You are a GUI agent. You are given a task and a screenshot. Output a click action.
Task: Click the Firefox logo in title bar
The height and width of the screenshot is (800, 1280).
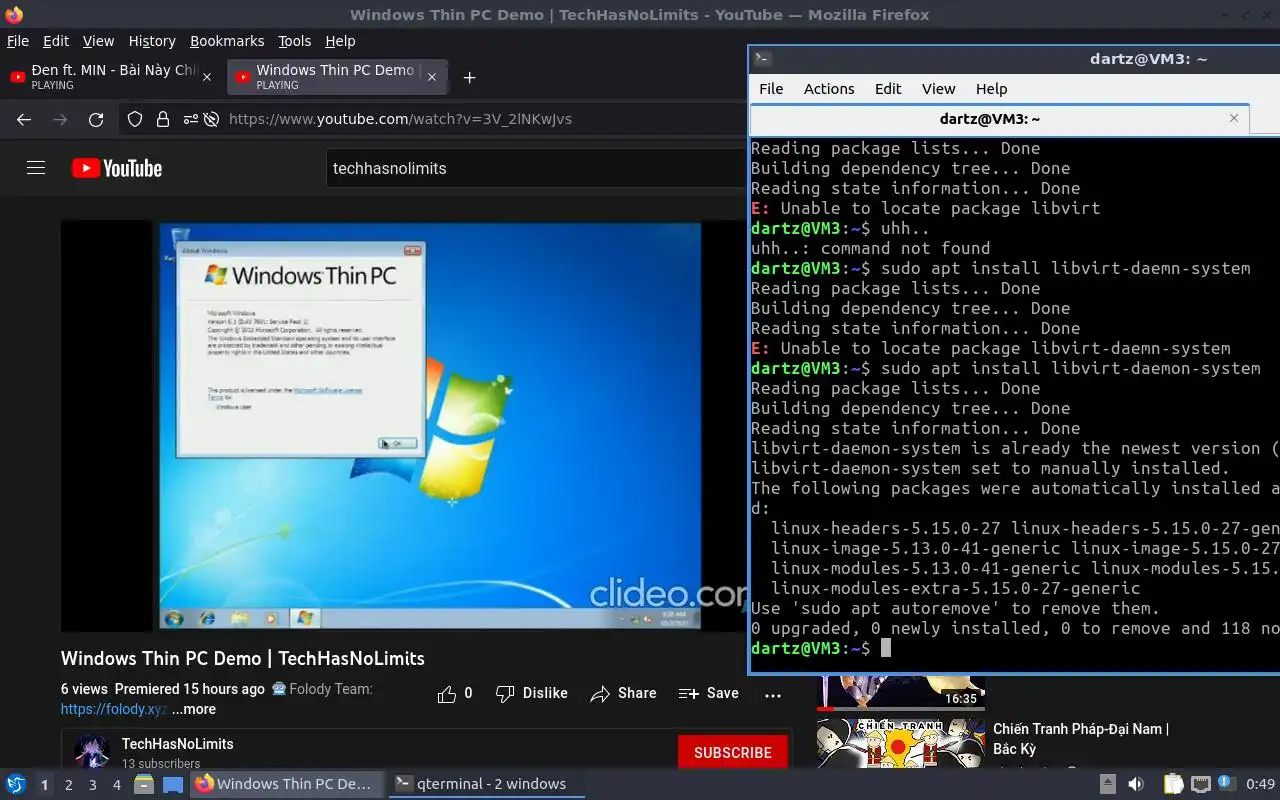(14, 15)
